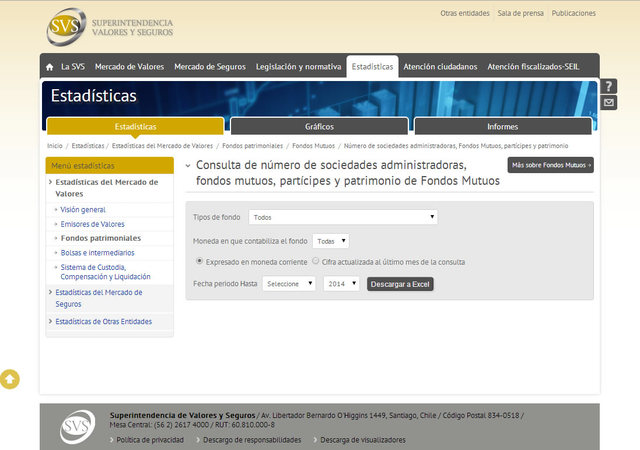Open the year 2014 dropdown
The image size is (640, 450).
coord(341,283)
